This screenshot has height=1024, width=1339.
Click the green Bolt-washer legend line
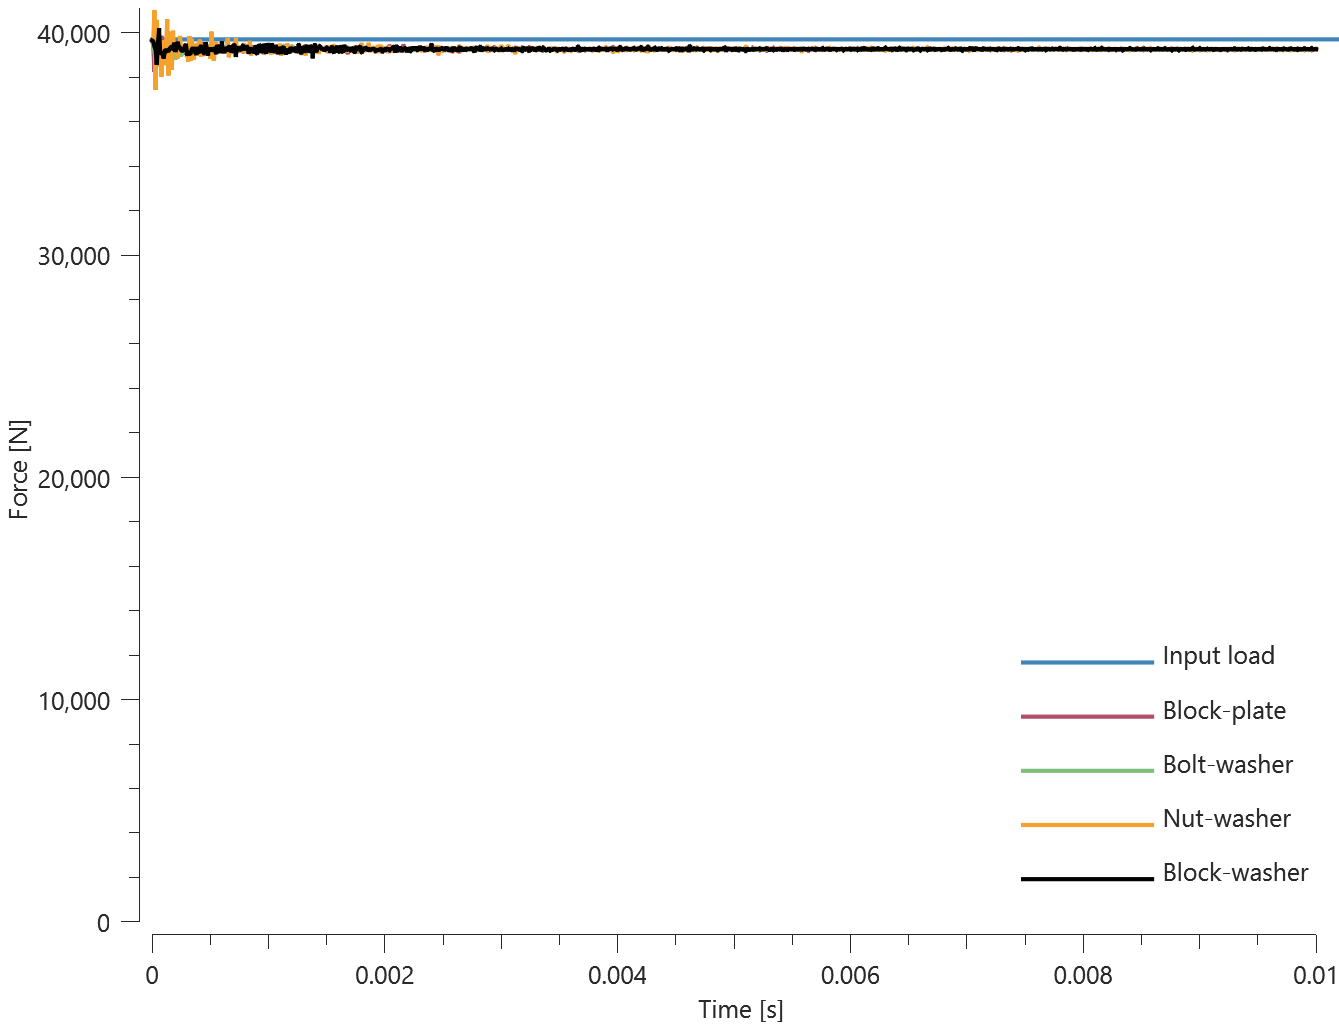click(x=1087, y=770)
